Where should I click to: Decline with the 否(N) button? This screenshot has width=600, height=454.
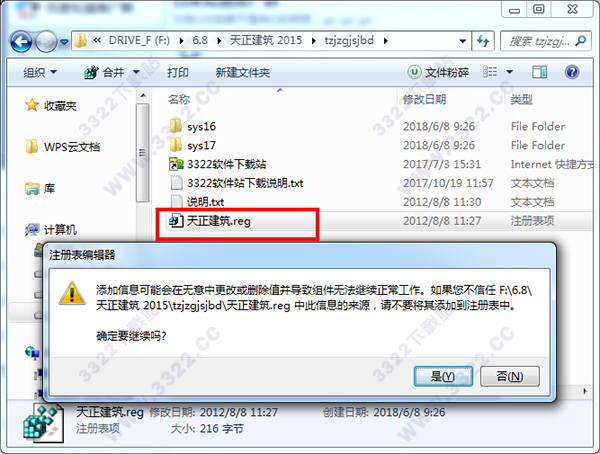(510, 376)
